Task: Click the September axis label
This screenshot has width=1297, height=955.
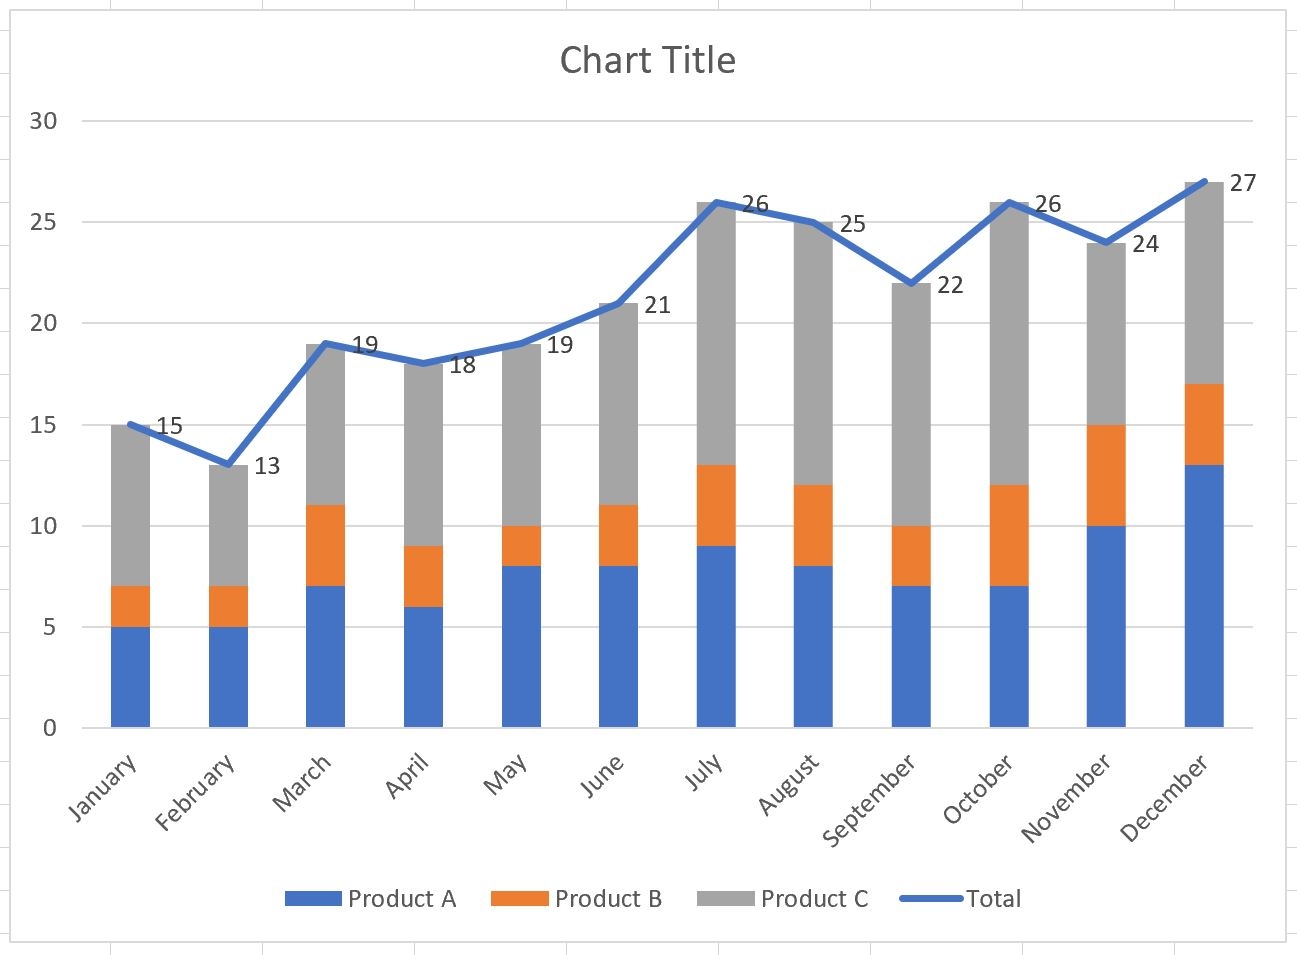Action: click(869, 800)
